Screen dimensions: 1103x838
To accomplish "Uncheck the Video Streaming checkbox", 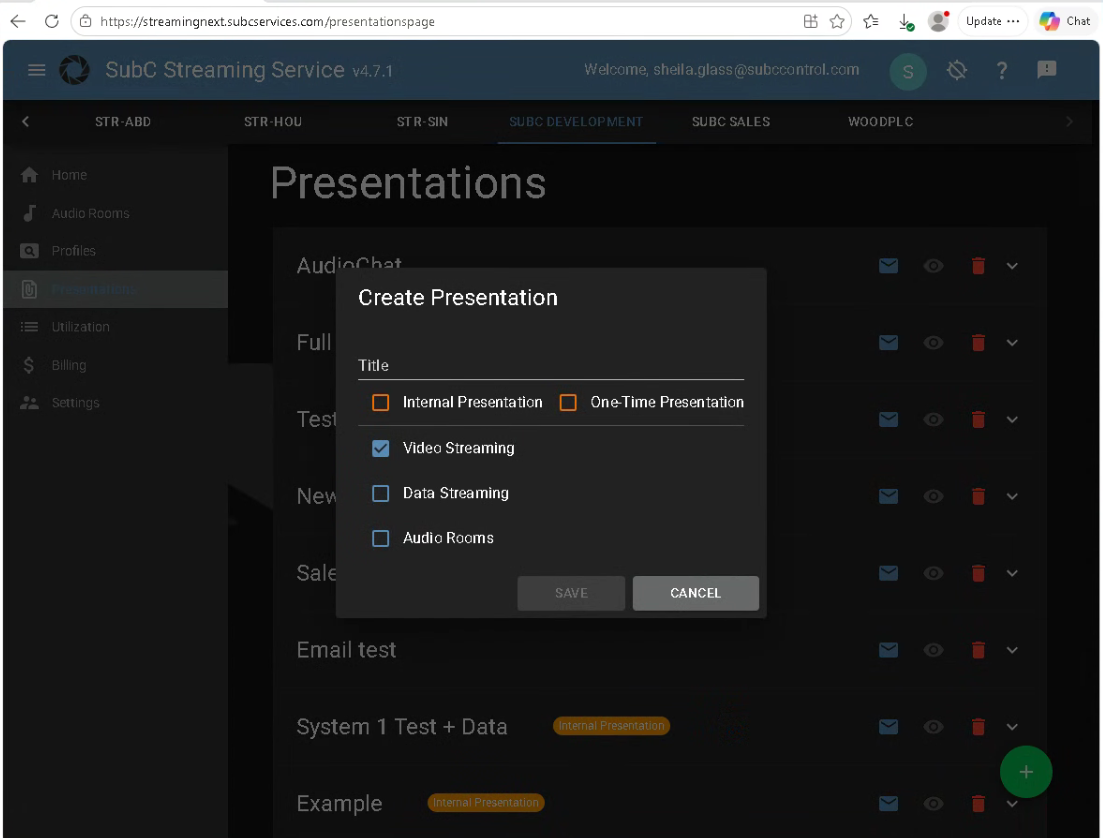I will [381, 448].
